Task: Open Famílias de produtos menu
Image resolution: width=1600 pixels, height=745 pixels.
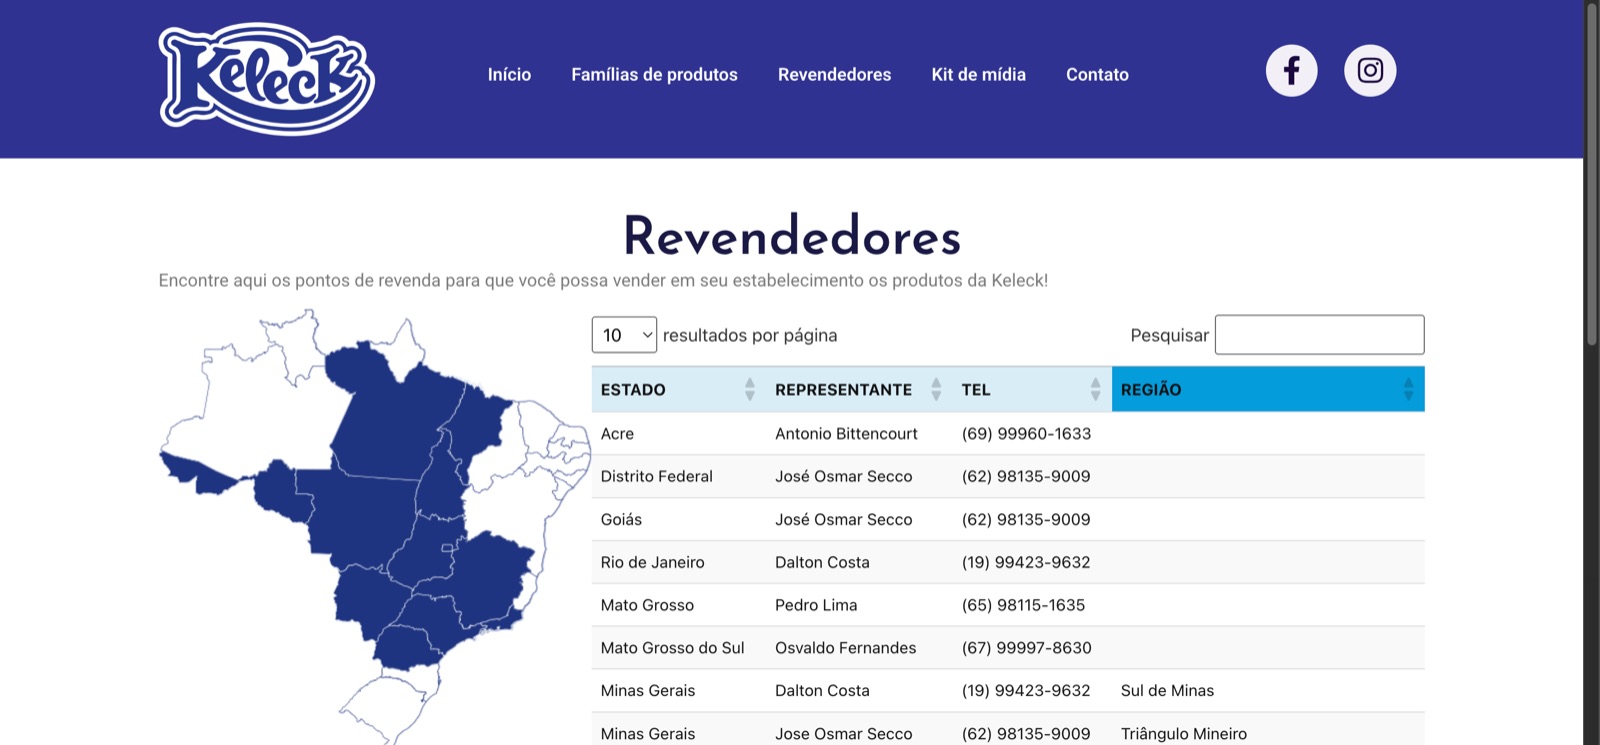Action: pos(654,75)
